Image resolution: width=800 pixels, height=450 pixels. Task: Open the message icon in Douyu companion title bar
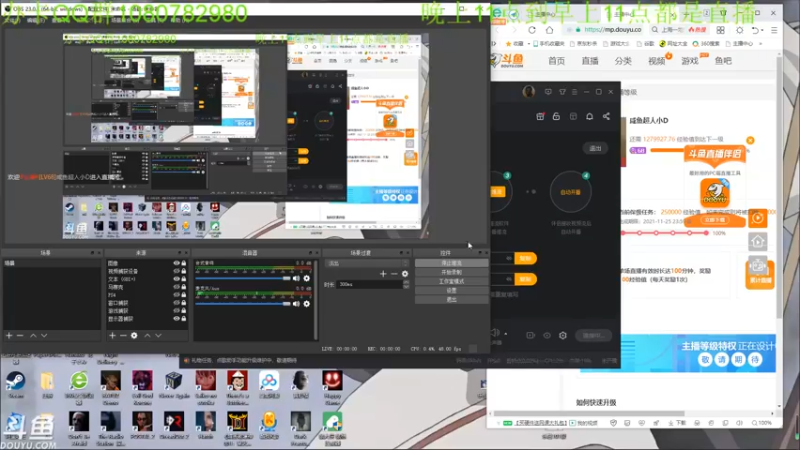[548, 92]
